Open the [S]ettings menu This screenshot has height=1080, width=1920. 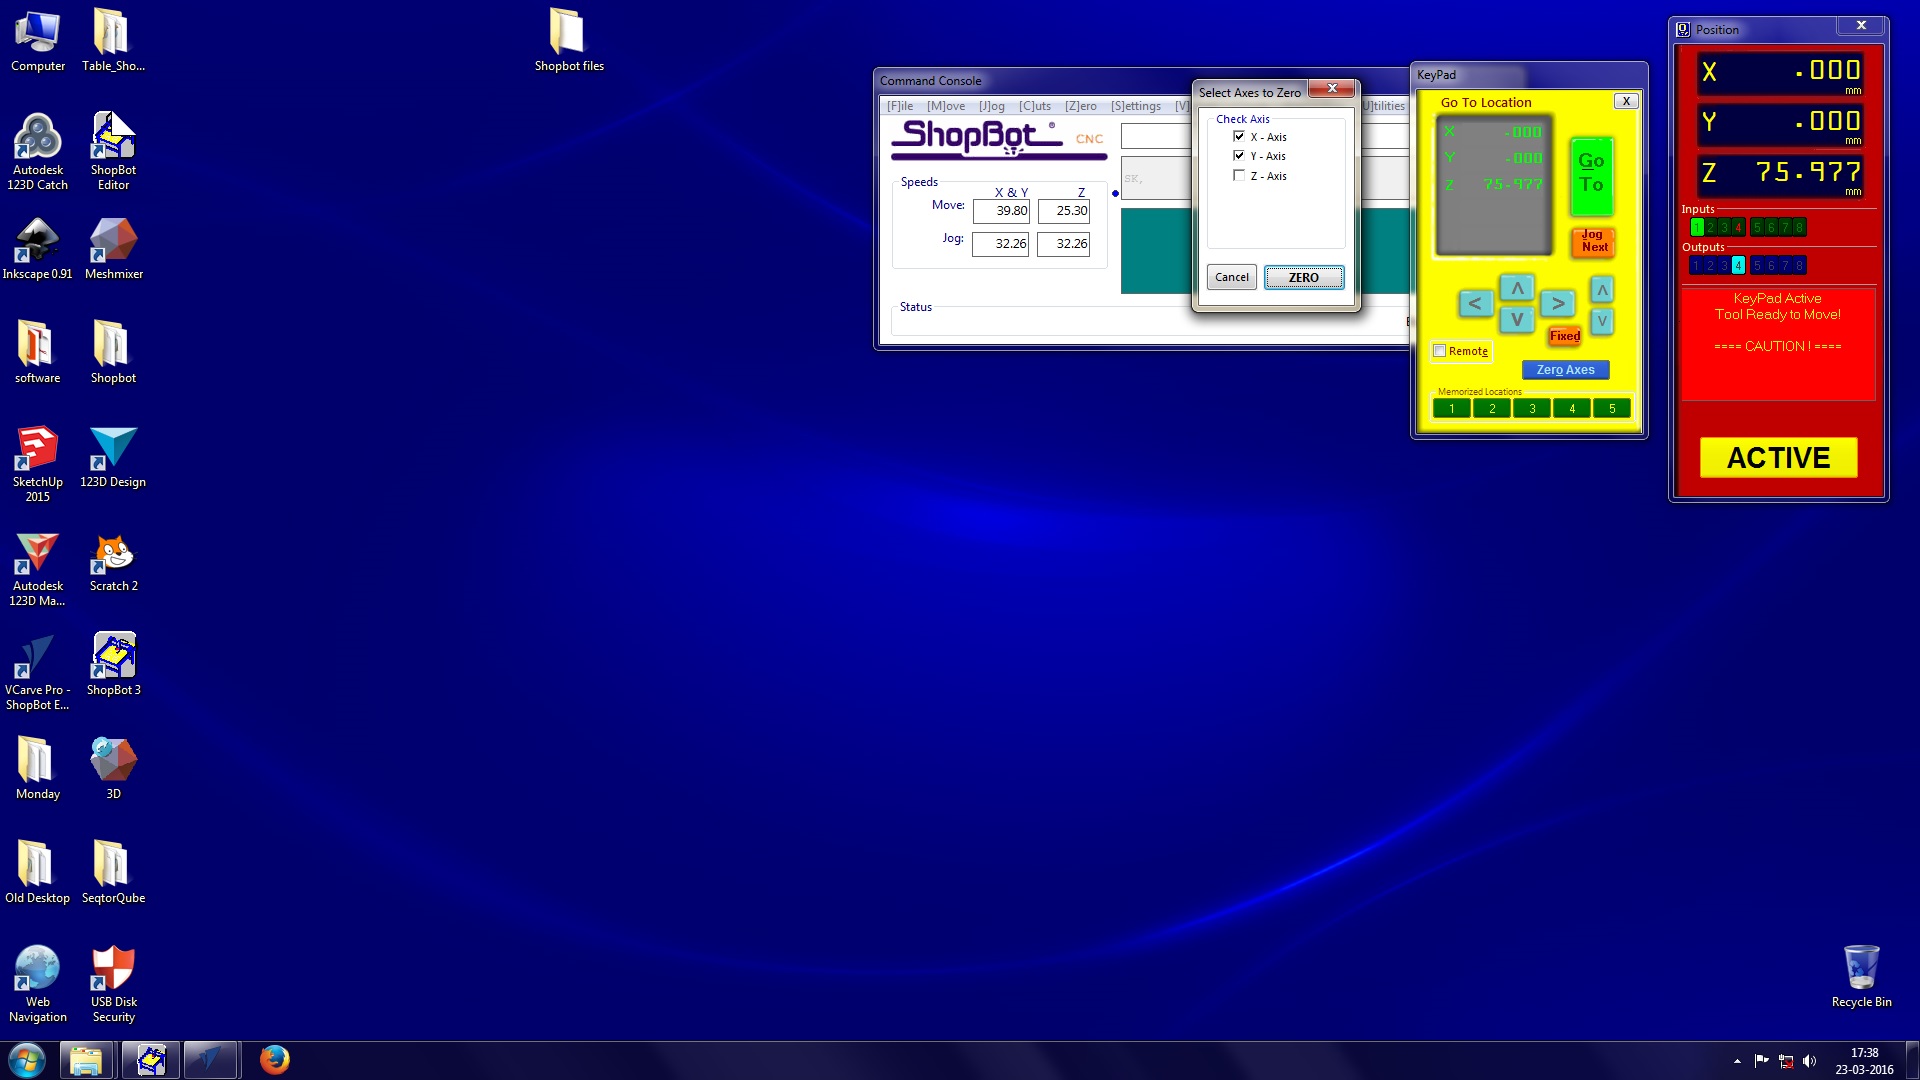(1135, 106)
